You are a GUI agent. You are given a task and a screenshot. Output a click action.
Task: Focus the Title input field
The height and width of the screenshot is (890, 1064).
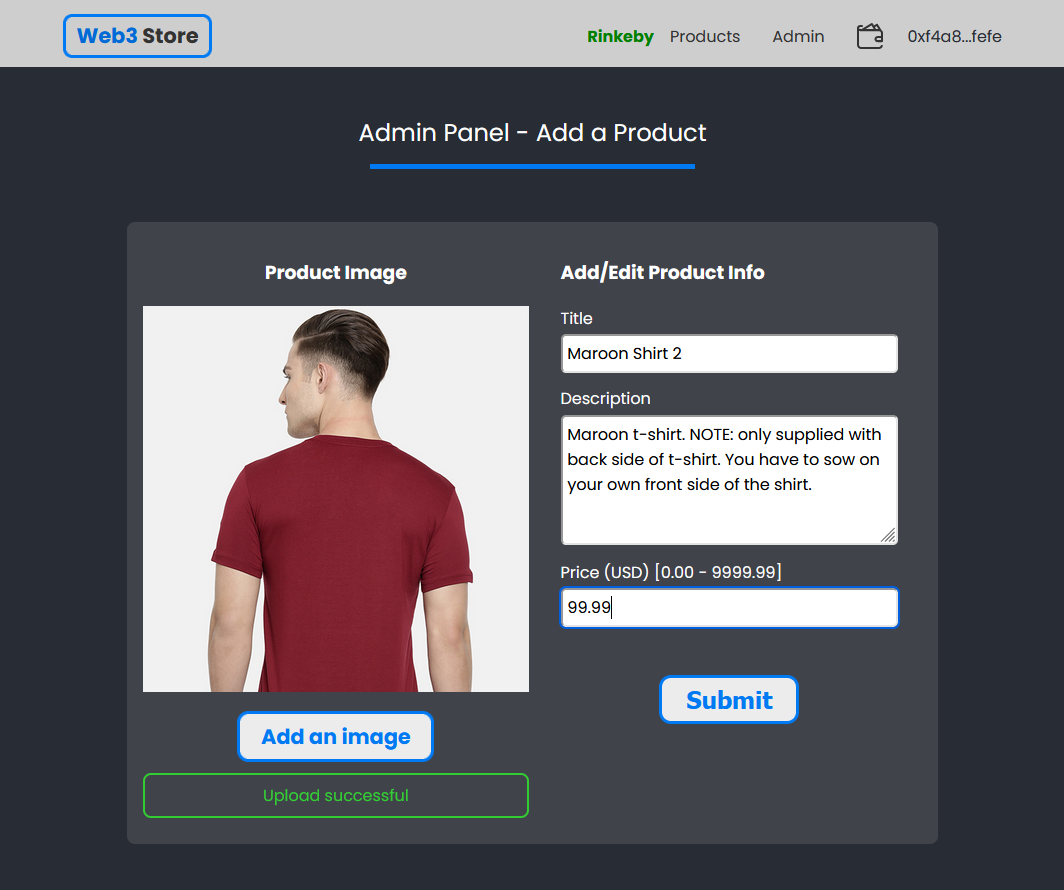pyautogui.click(x=729, y=354)
